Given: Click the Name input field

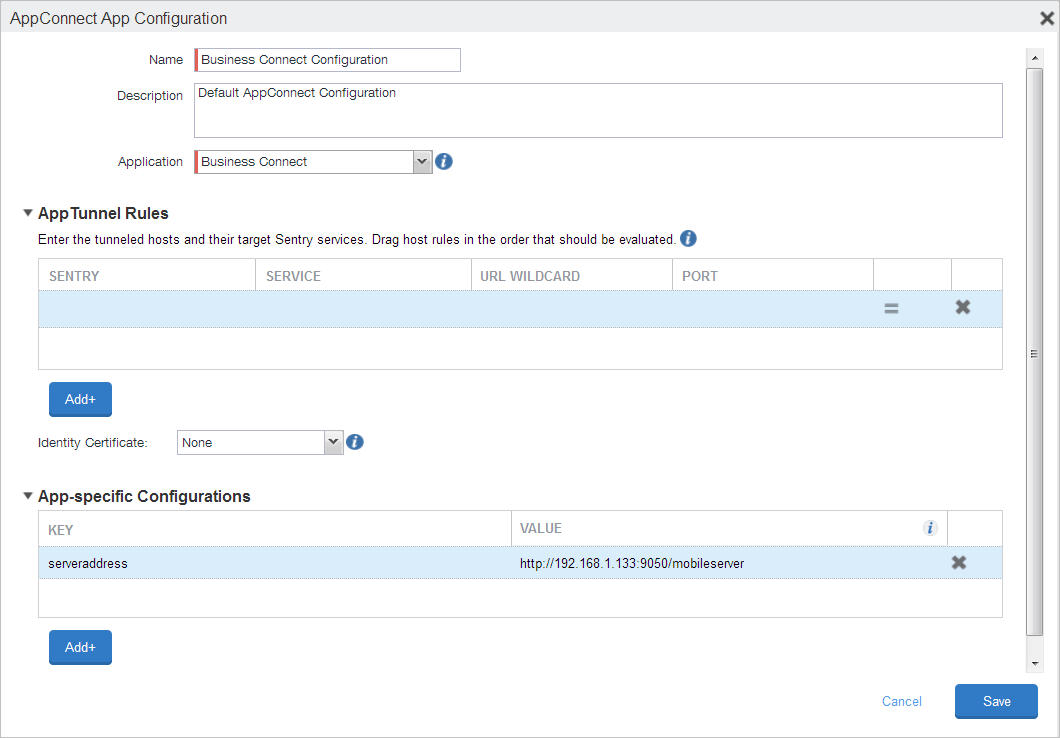Looking at the screenshot, I should 327,60.
